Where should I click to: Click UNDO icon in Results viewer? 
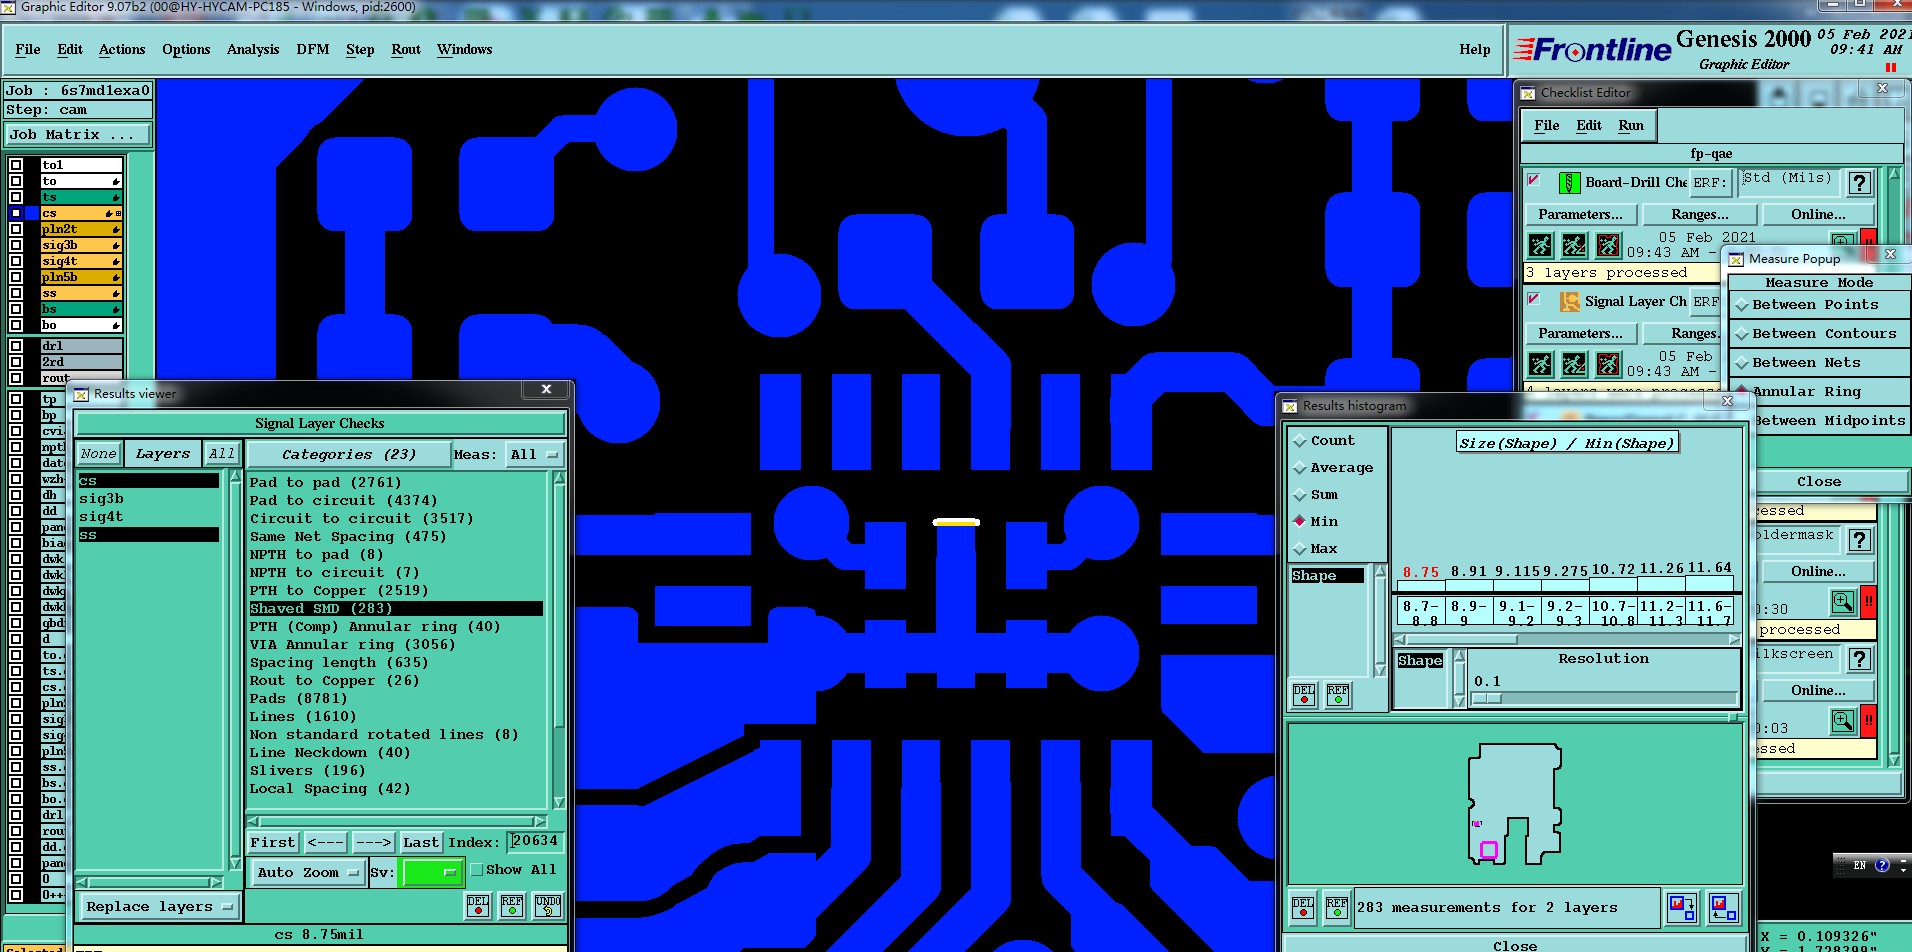[547, 906]
